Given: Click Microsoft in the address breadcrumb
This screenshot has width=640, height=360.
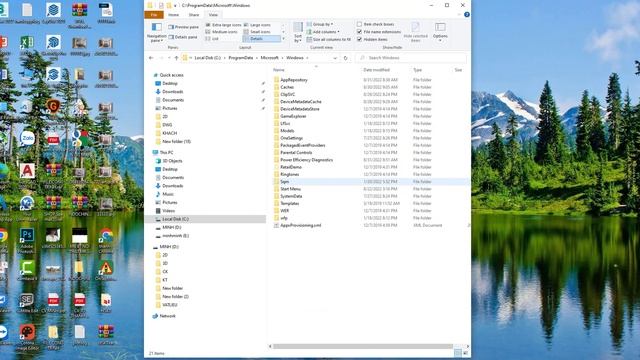Looking at the screenshot, I should point(269,58).
